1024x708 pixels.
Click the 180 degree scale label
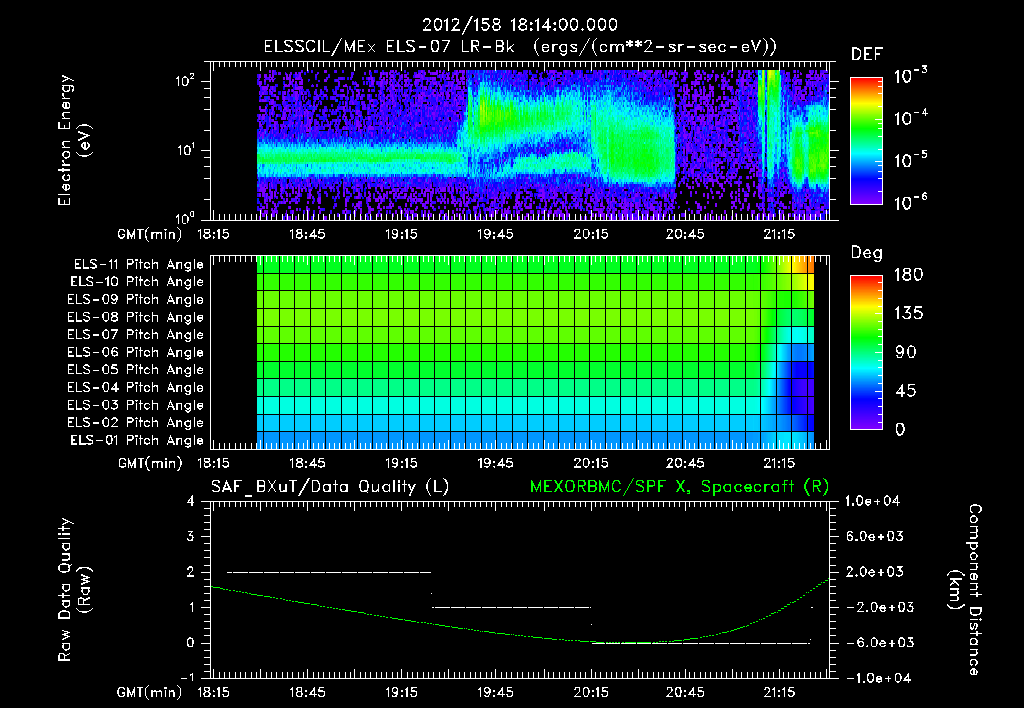908,274
